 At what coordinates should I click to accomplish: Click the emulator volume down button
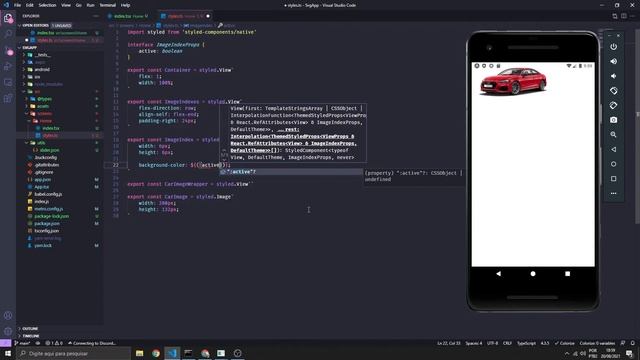click(x=613, y=76)
